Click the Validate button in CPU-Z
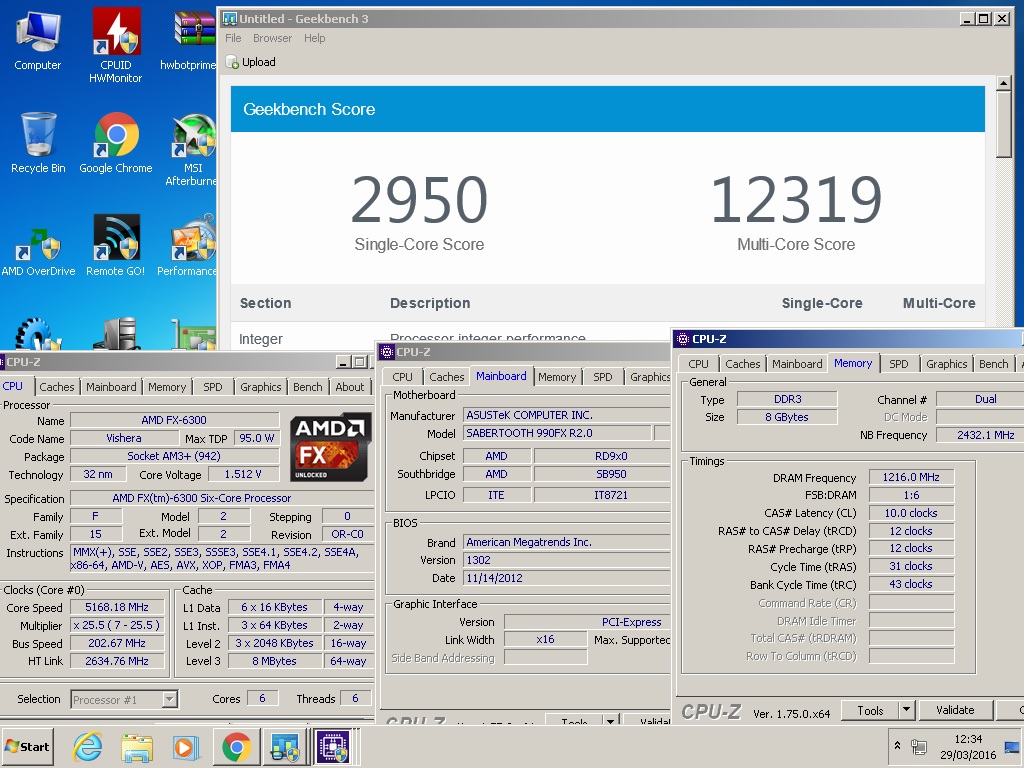This screenshot has height=768, width=1024. pyautogui.click(x=955, y=710)
